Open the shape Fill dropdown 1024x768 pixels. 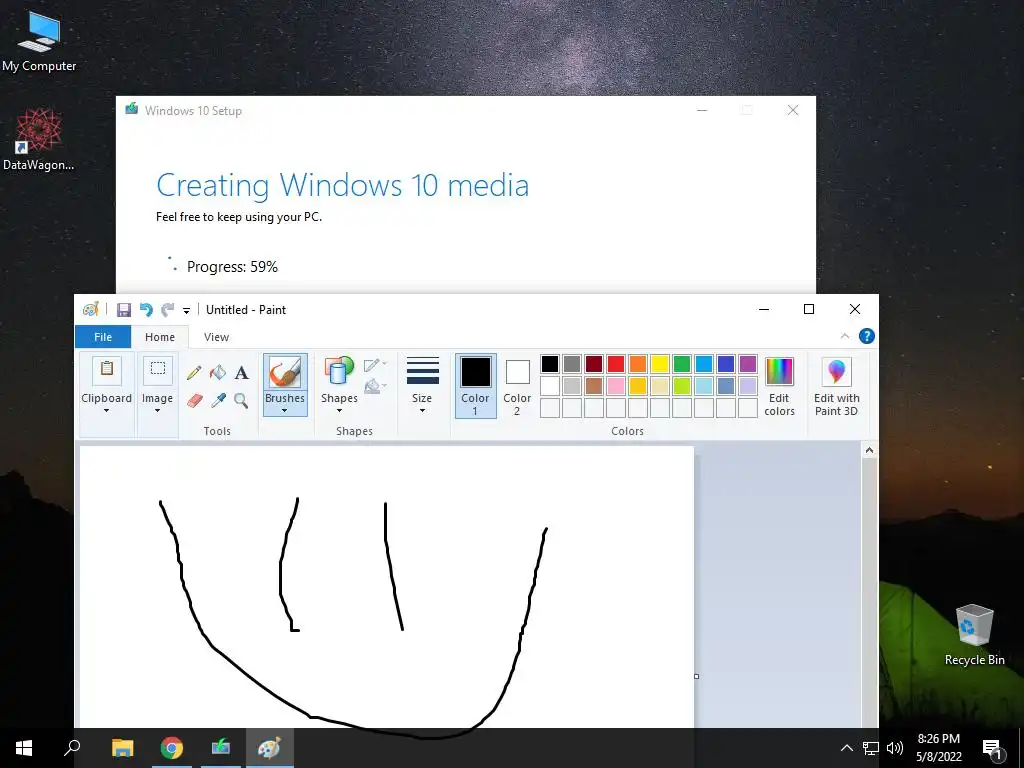pos(376,387)
